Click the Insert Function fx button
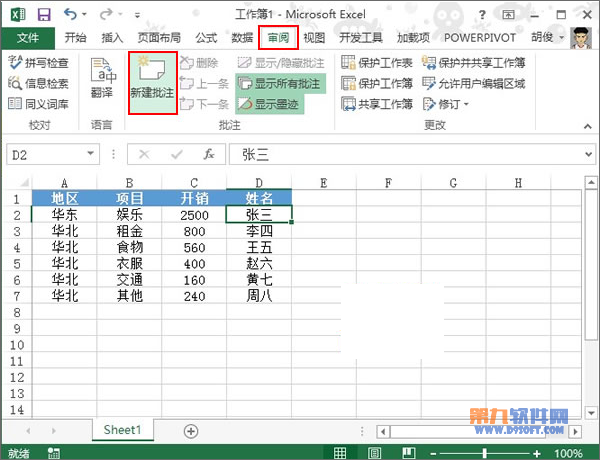The height and width of the screenshot is (460, 600). pos(209,154)
